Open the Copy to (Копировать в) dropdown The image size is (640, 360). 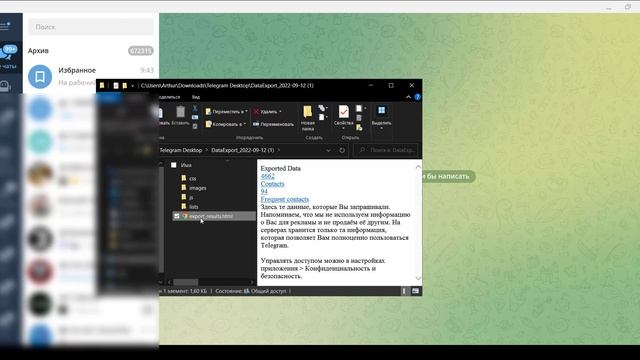click(226, 124)
